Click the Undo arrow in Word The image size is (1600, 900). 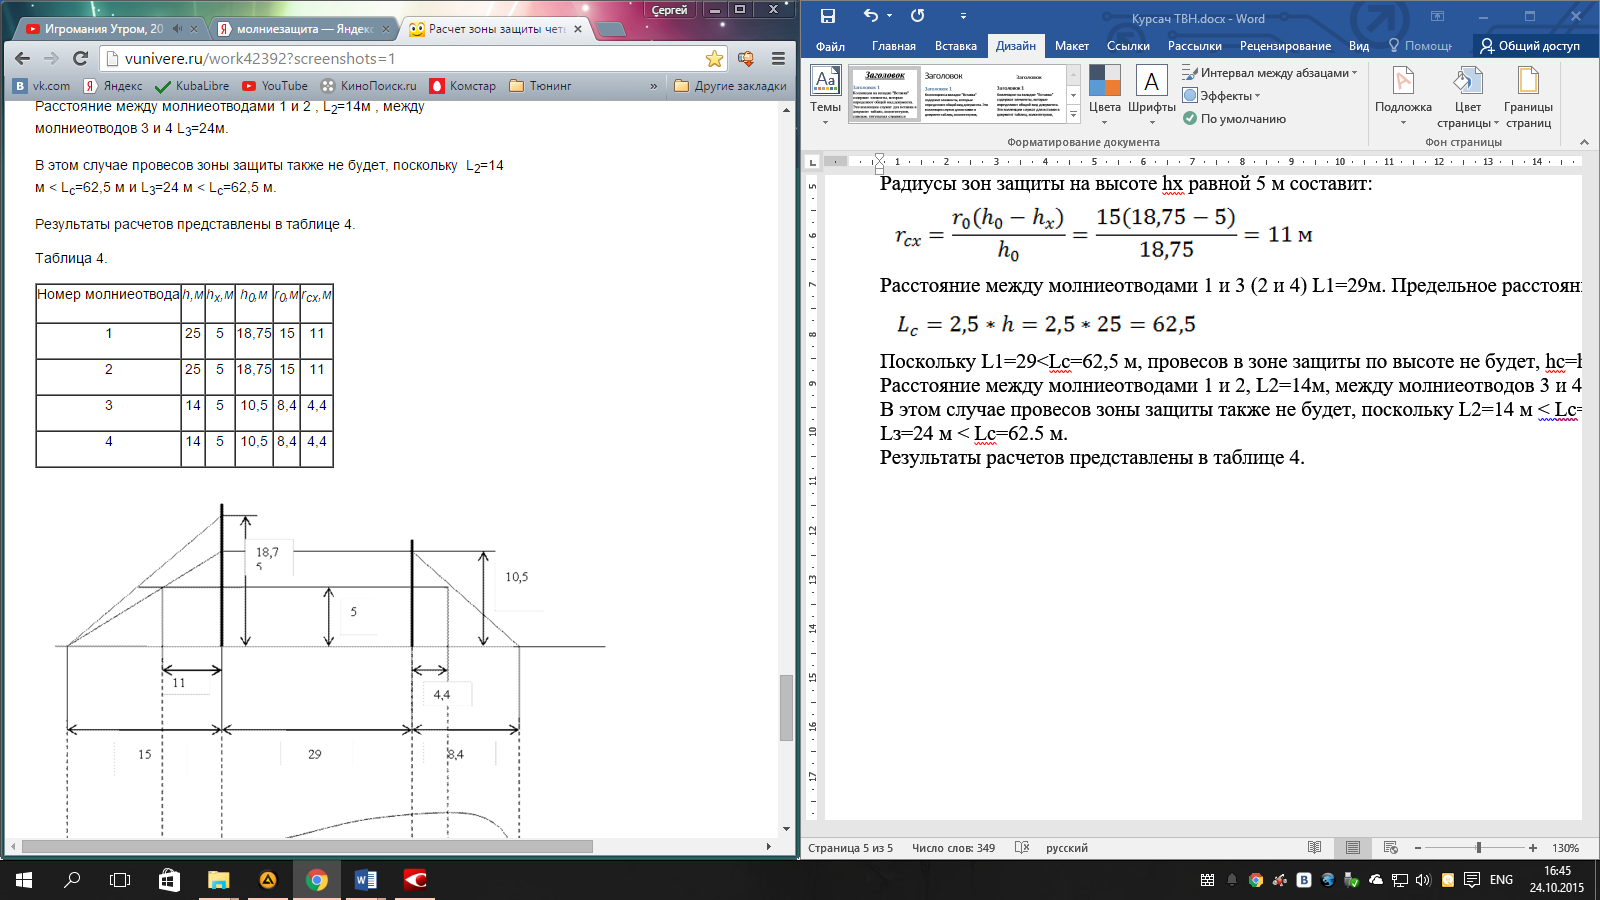tap(870, 16)
